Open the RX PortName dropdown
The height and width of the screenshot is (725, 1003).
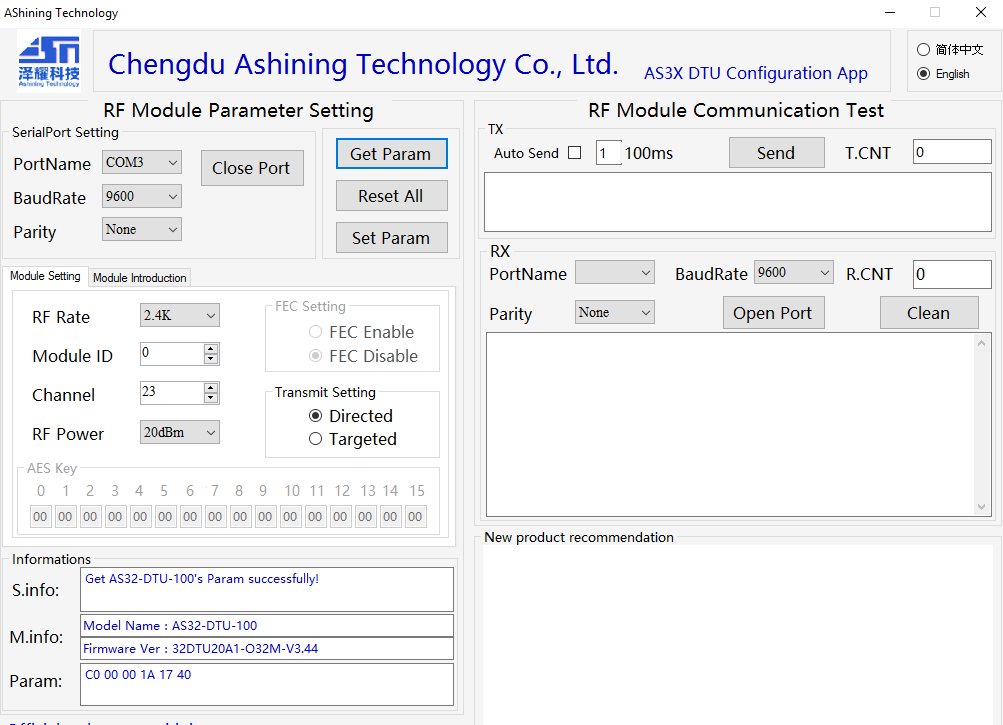[x=615, y=273]
